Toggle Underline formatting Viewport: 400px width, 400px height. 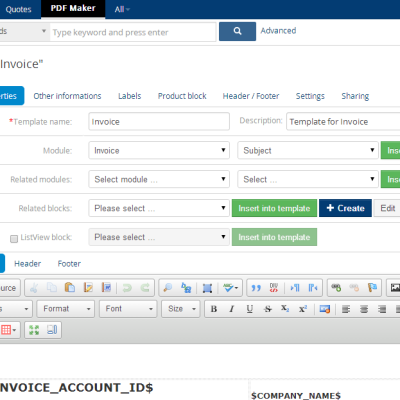point(250,309)
